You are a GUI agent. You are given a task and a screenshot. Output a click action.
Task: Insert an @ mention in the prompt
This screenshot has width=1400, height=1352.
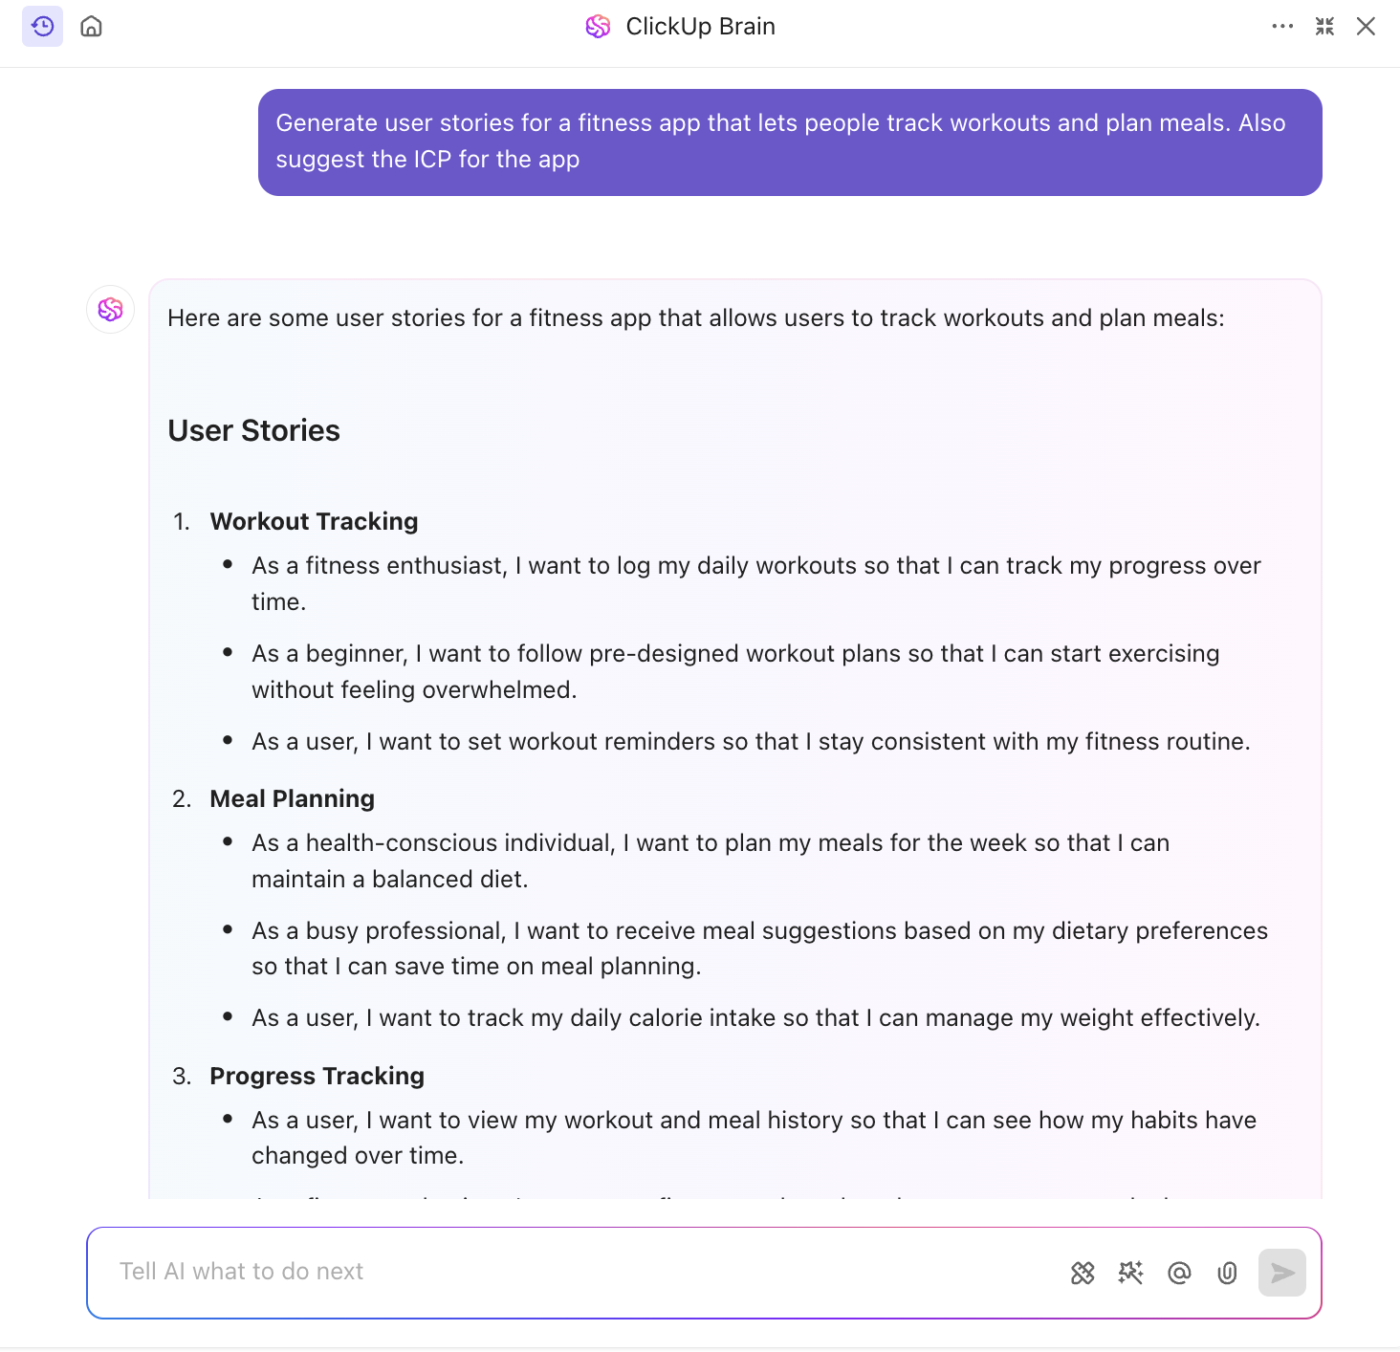1178,1272
